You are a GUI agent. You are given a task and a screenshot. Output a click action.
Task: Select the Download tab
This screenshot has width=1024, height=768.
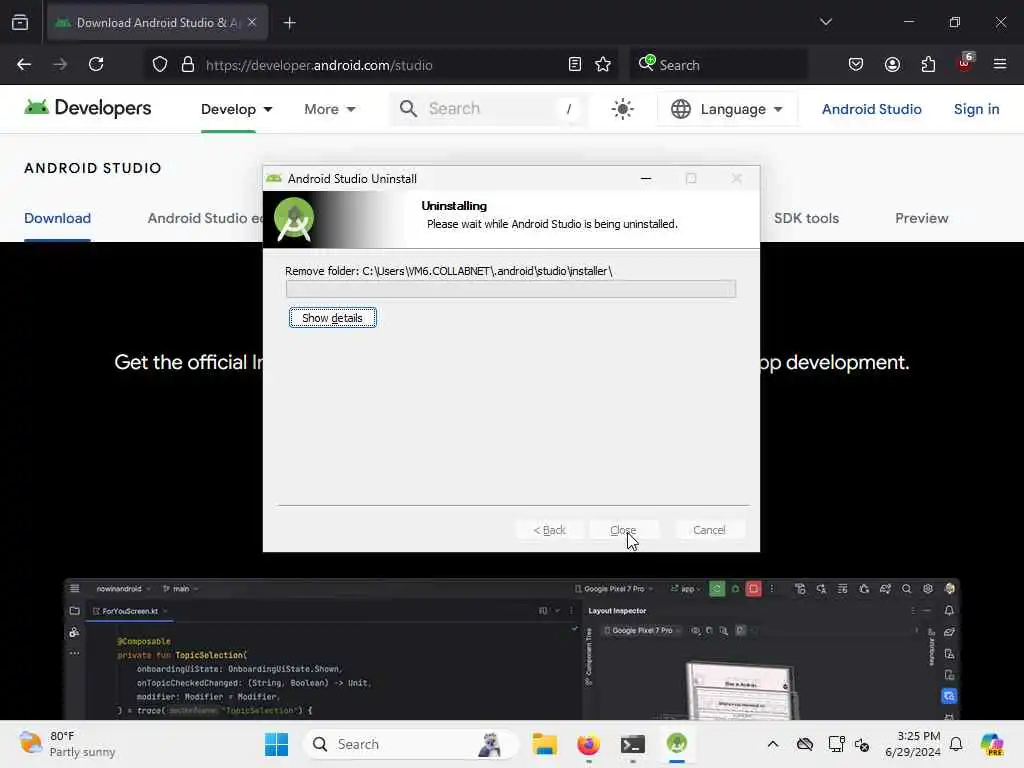pos(57,218)
